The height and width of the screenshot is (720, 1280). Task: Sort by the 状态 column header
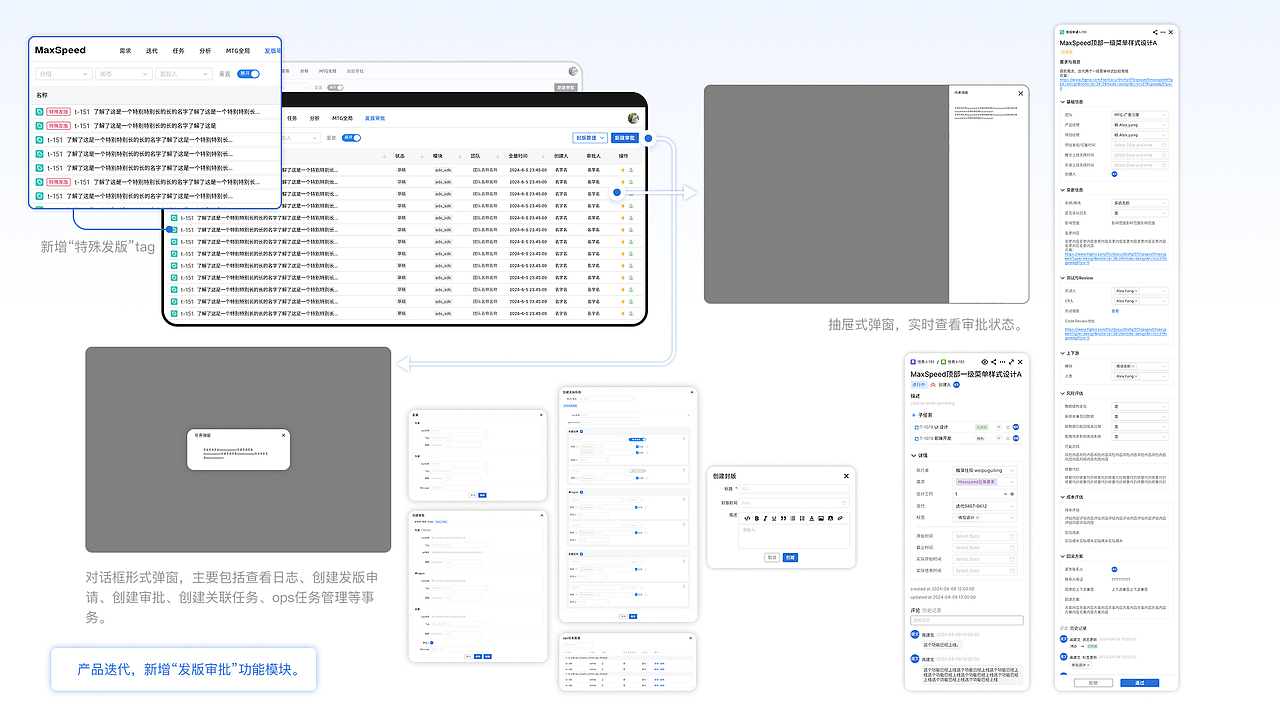(x=400, y=156)
